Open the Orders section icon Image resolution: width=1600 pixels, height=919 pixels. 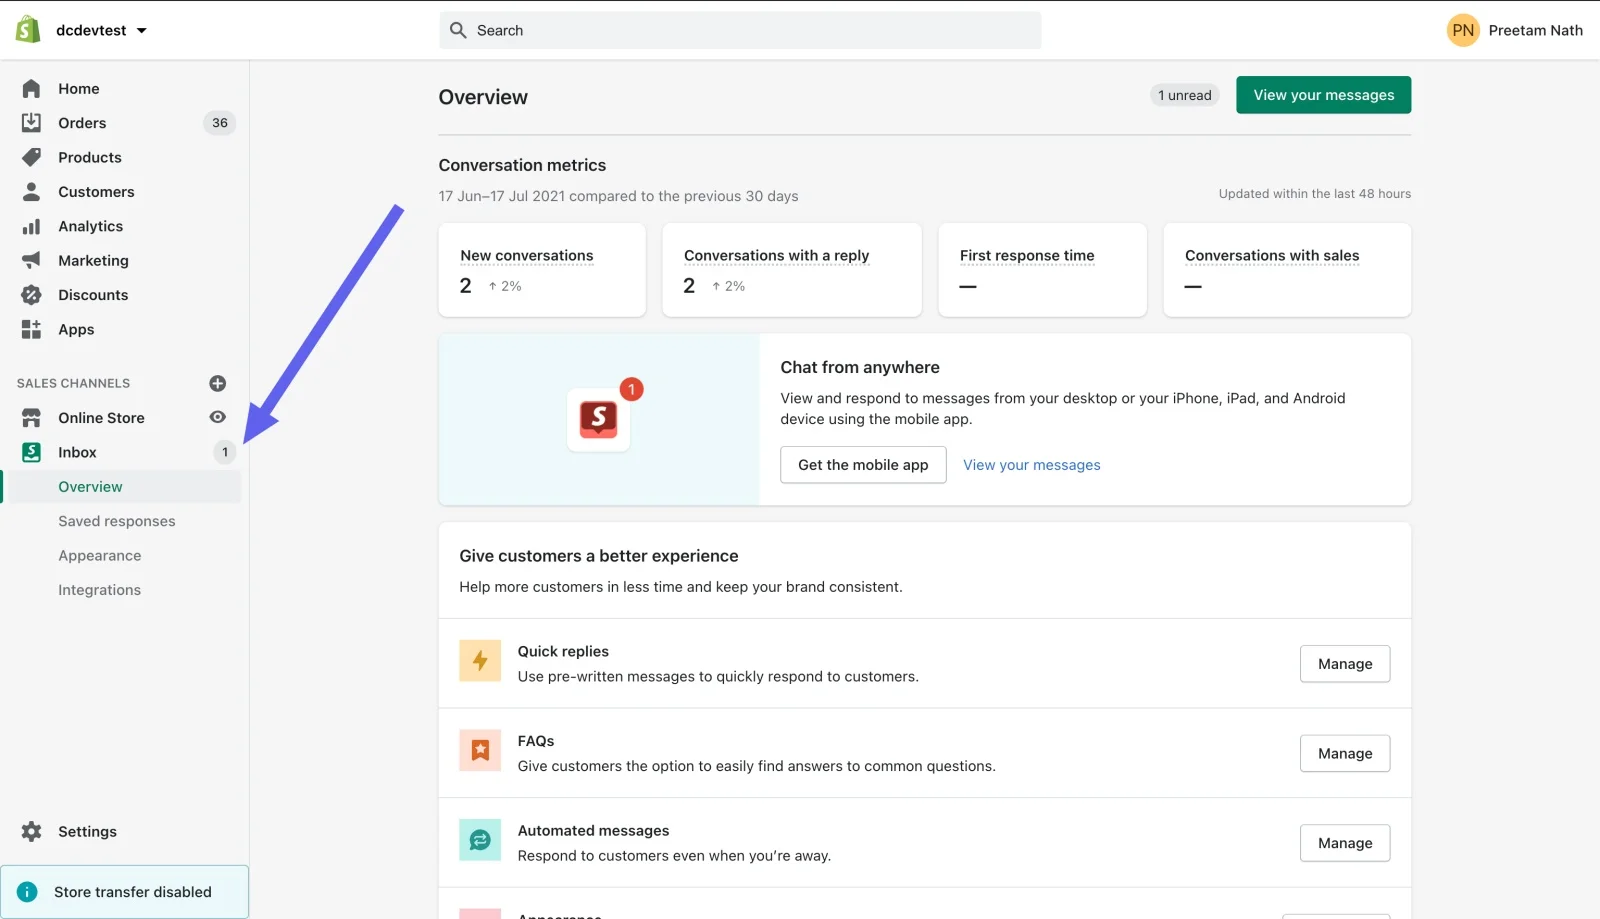tap(31, 123)
